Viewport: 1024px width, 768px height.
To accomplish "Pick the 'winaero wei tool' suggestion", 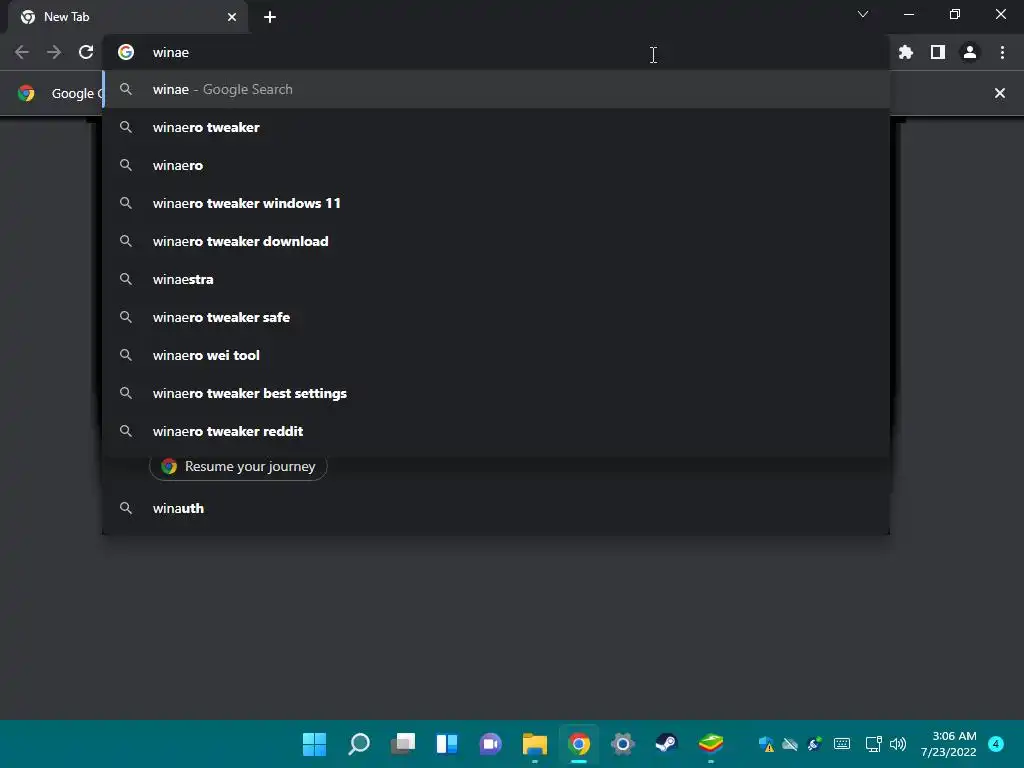I will click(496, 355).
